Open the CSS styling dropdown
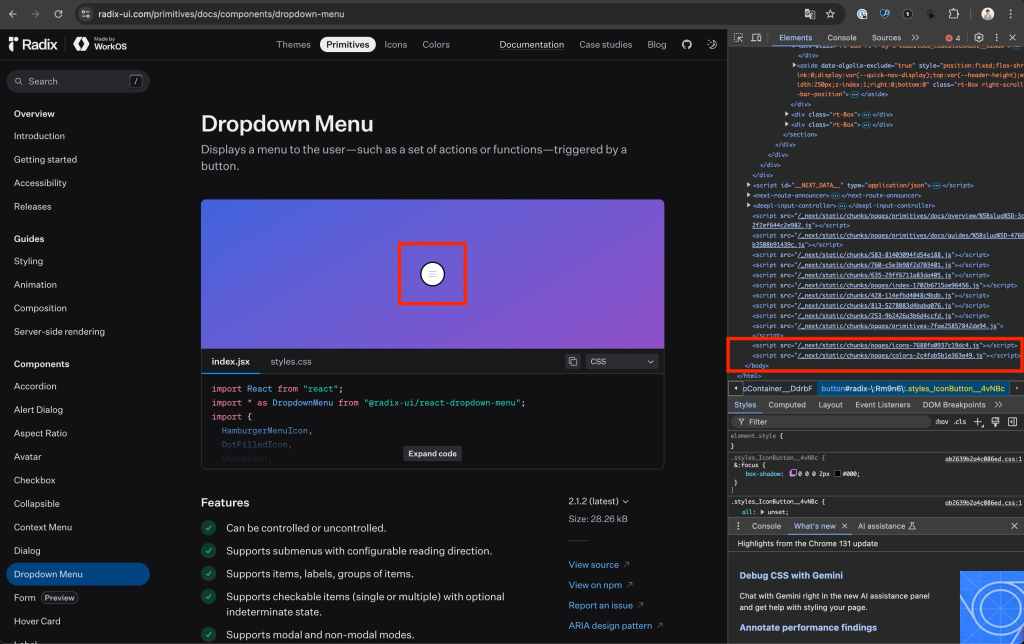This screenshot has height=644, width=1024. (622, 361)
